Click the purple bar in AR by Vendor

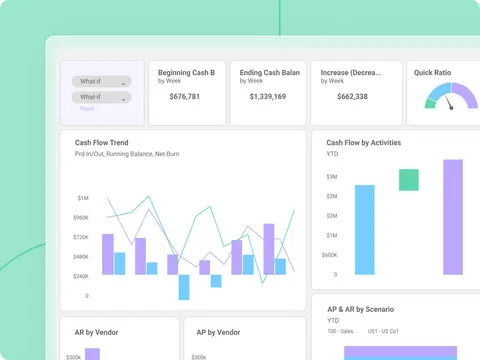tap(92, 354)
